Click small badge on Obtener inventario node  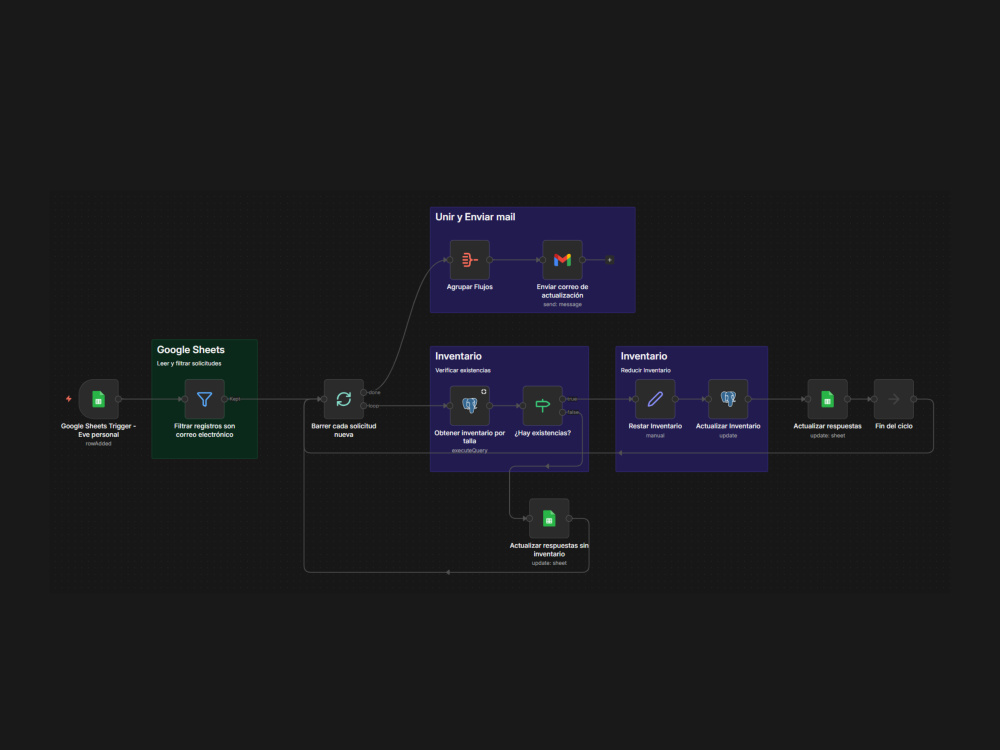pyautogui.click(x=483, y=392)
